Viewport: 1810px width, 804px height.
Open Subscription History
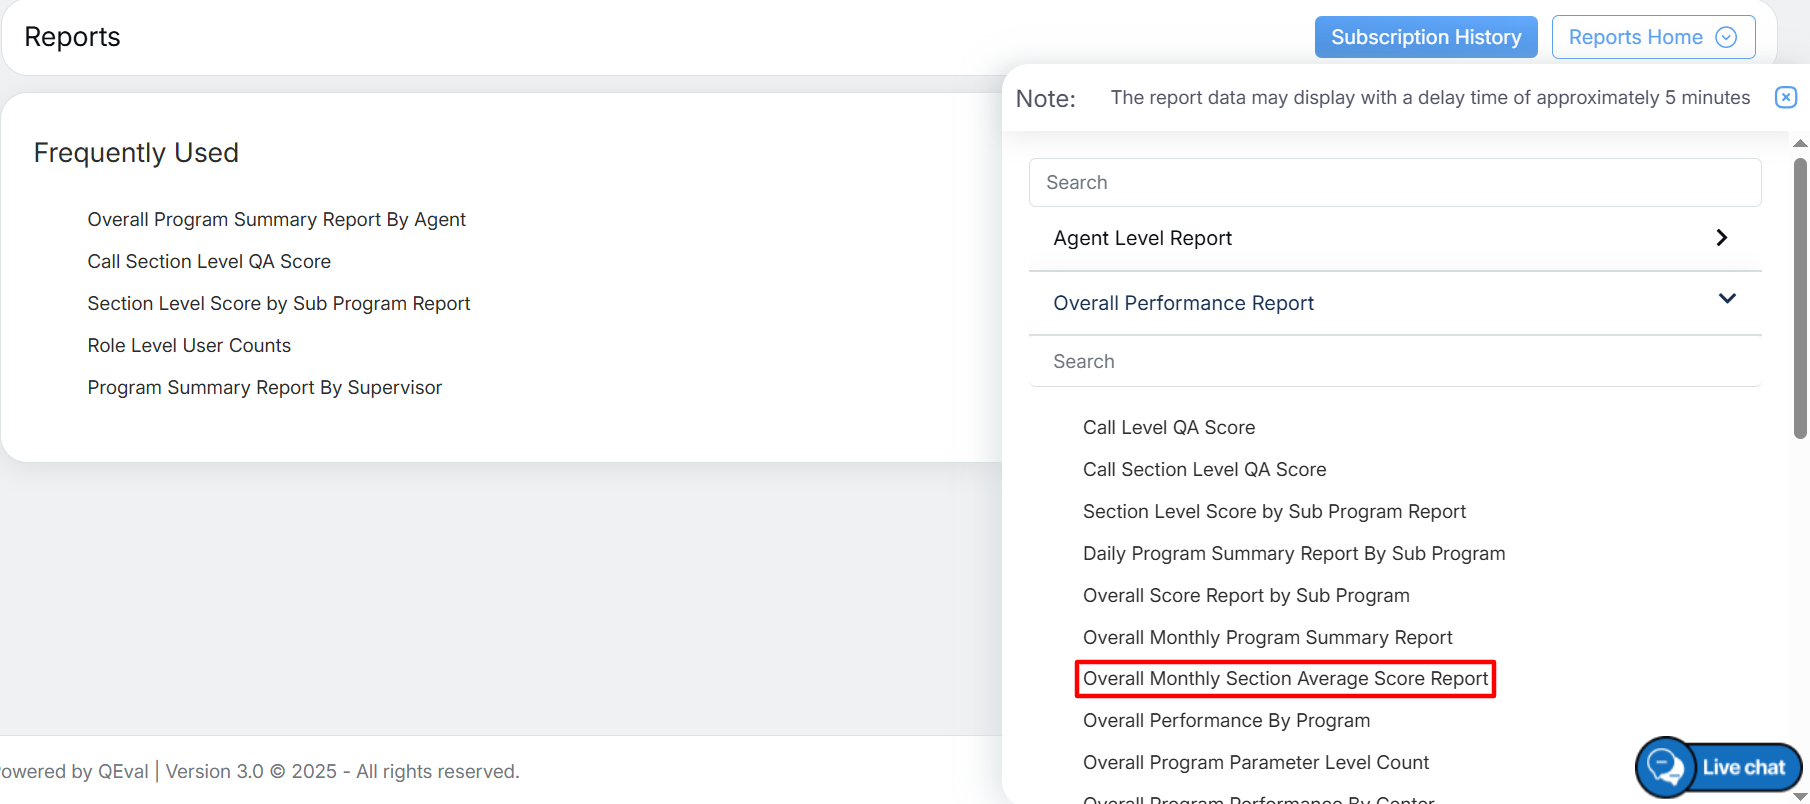[1425, 37]
